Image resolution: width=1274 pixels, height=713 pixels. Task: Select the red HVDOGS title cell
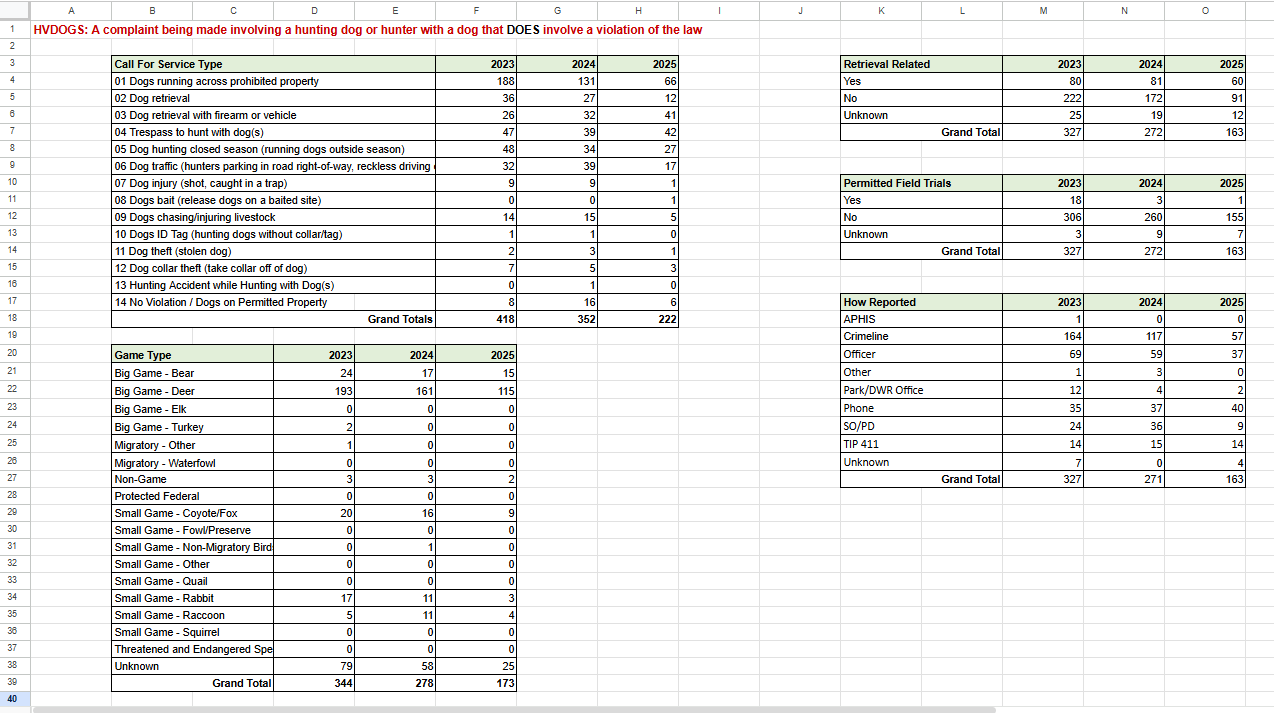367,30
